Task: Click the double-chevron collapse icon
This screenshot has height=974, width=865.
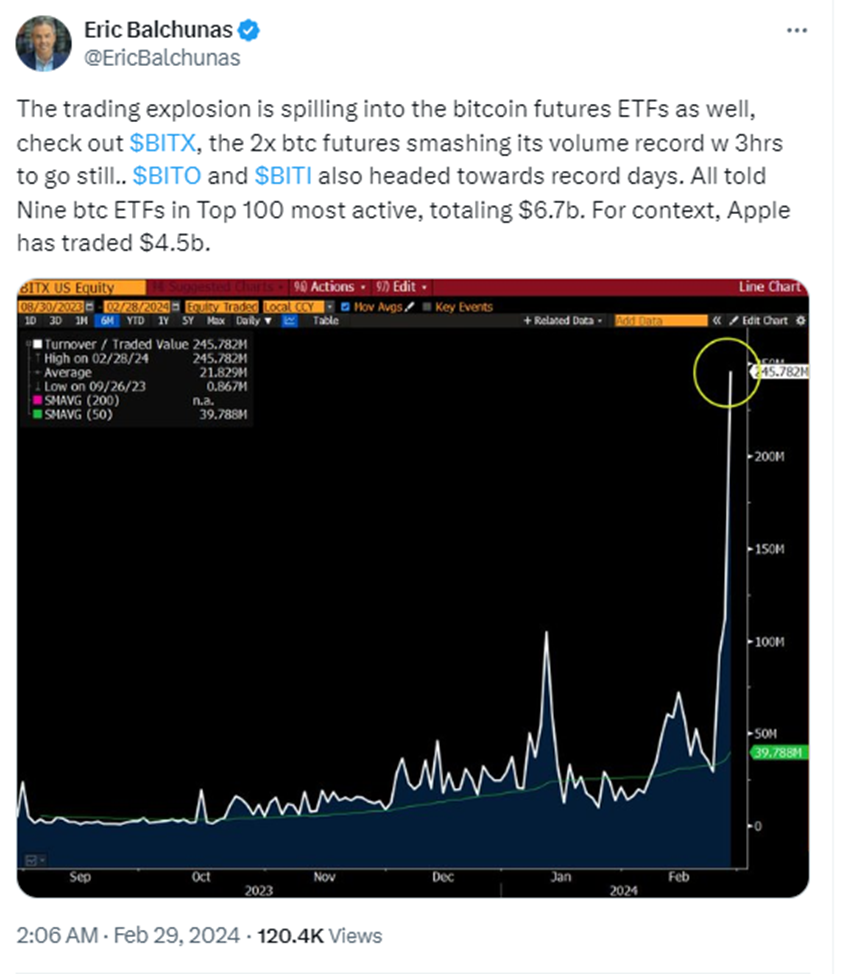Action: [716, 321]
